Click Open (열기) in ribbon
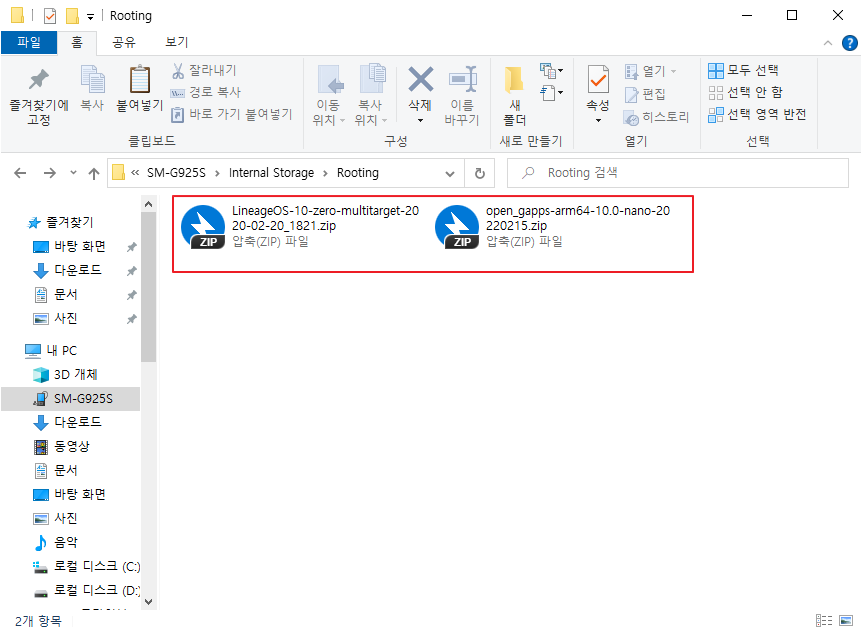862x634 pixels. click(x=650, y=71)
